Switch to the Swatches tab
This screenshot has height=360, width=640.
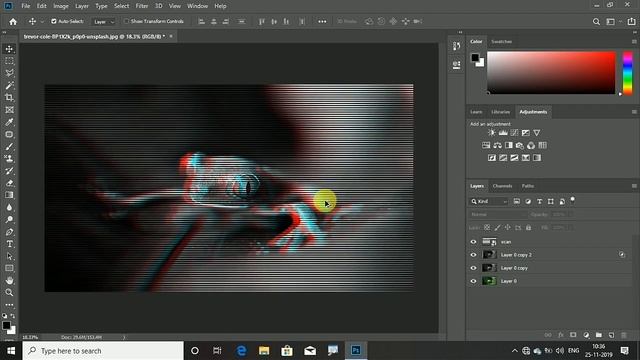(x=502, y=42)
